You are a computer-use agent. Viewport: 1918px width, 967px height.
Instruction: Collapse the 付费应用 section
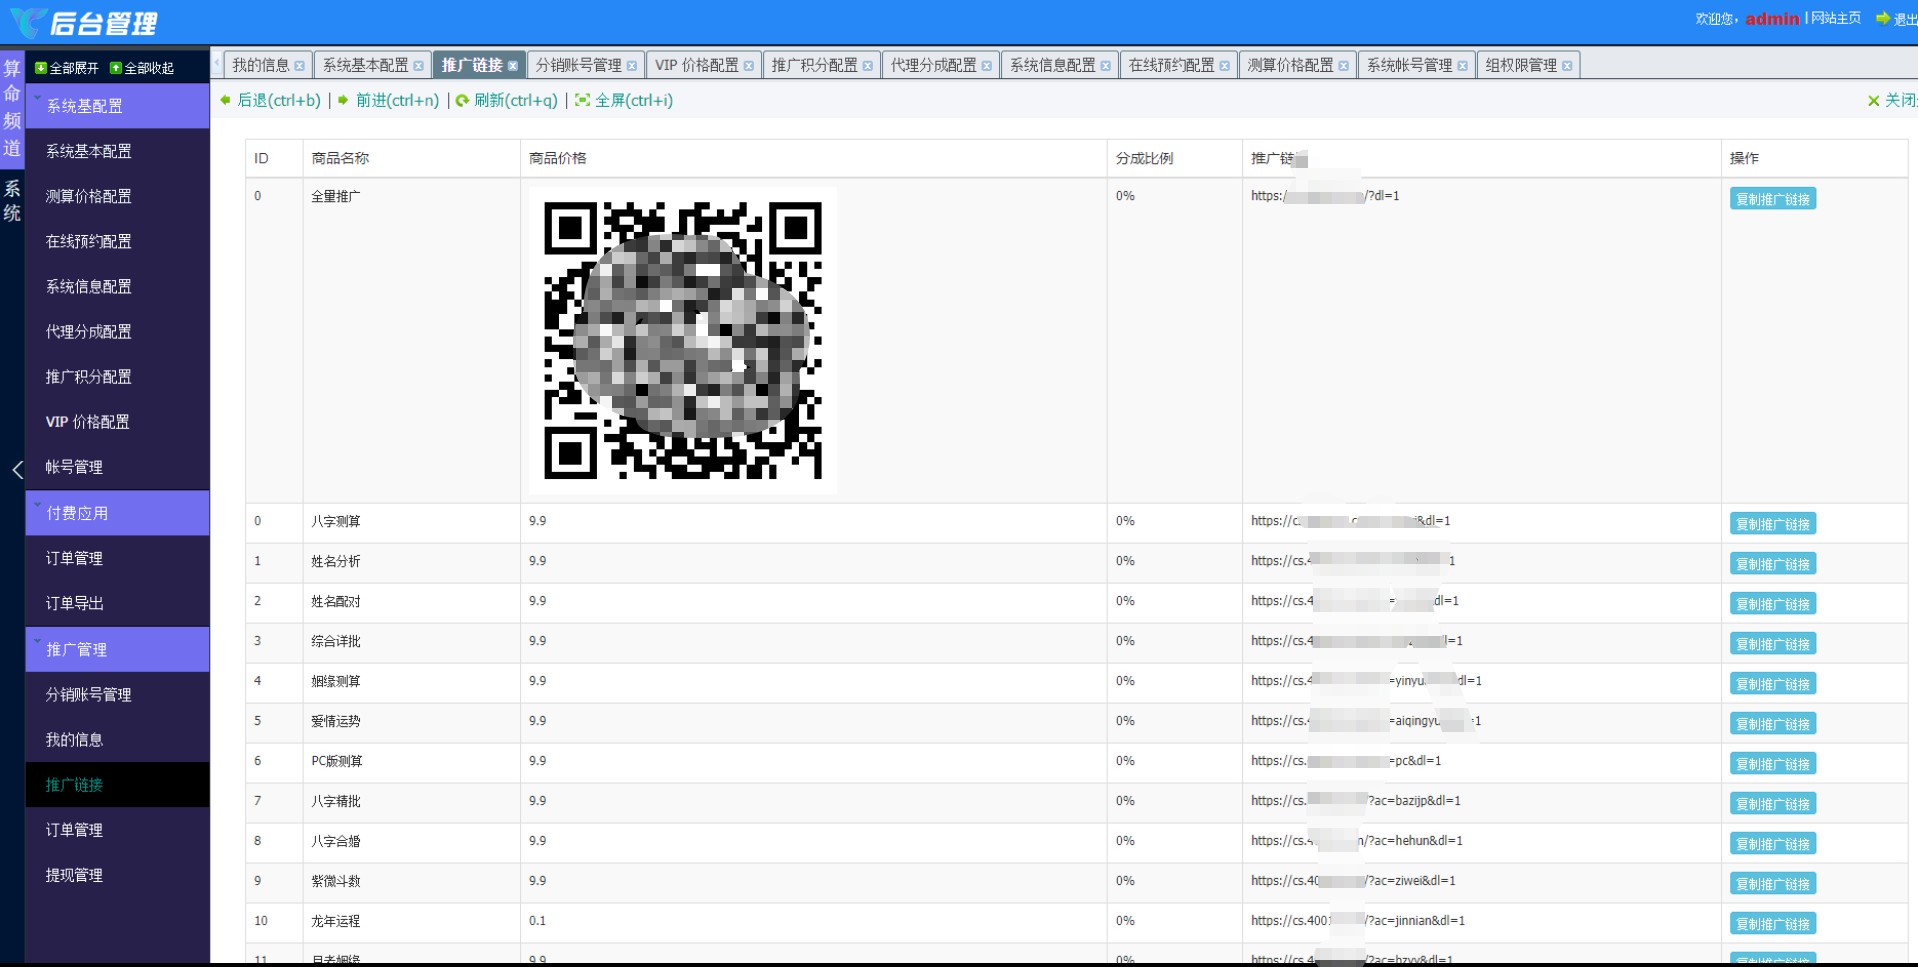tap(117, 513)
